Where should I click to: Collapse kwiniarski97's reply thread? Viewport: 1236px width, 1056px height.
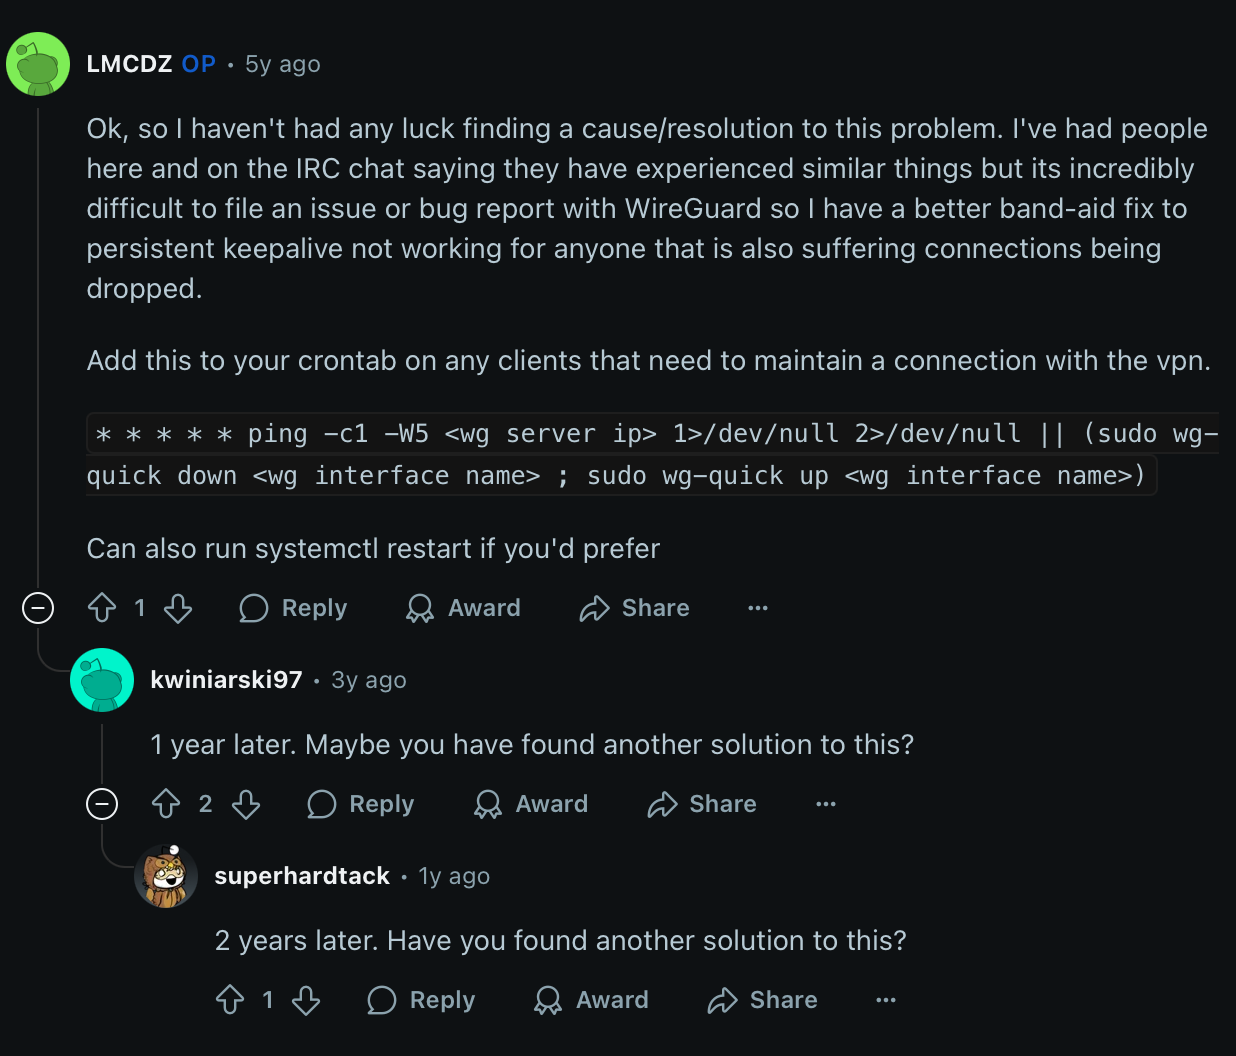pyautogui.click(x=102, y=804)
